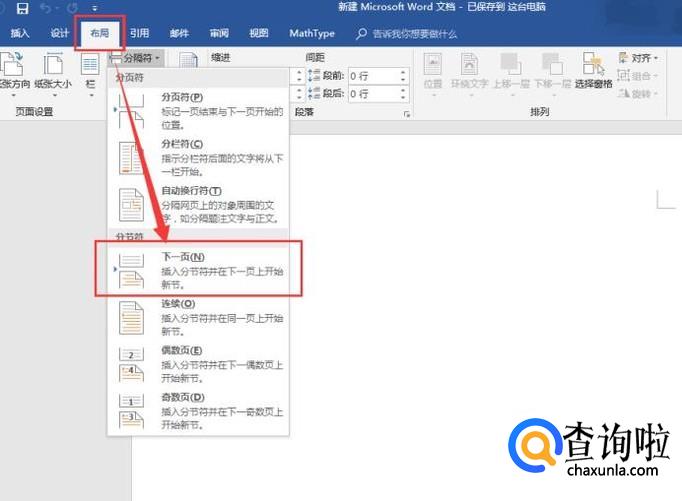Screen dimensions: 682x501
Task: Select 自动换行符 text wrapping break
Action: (x=198, y=204)
